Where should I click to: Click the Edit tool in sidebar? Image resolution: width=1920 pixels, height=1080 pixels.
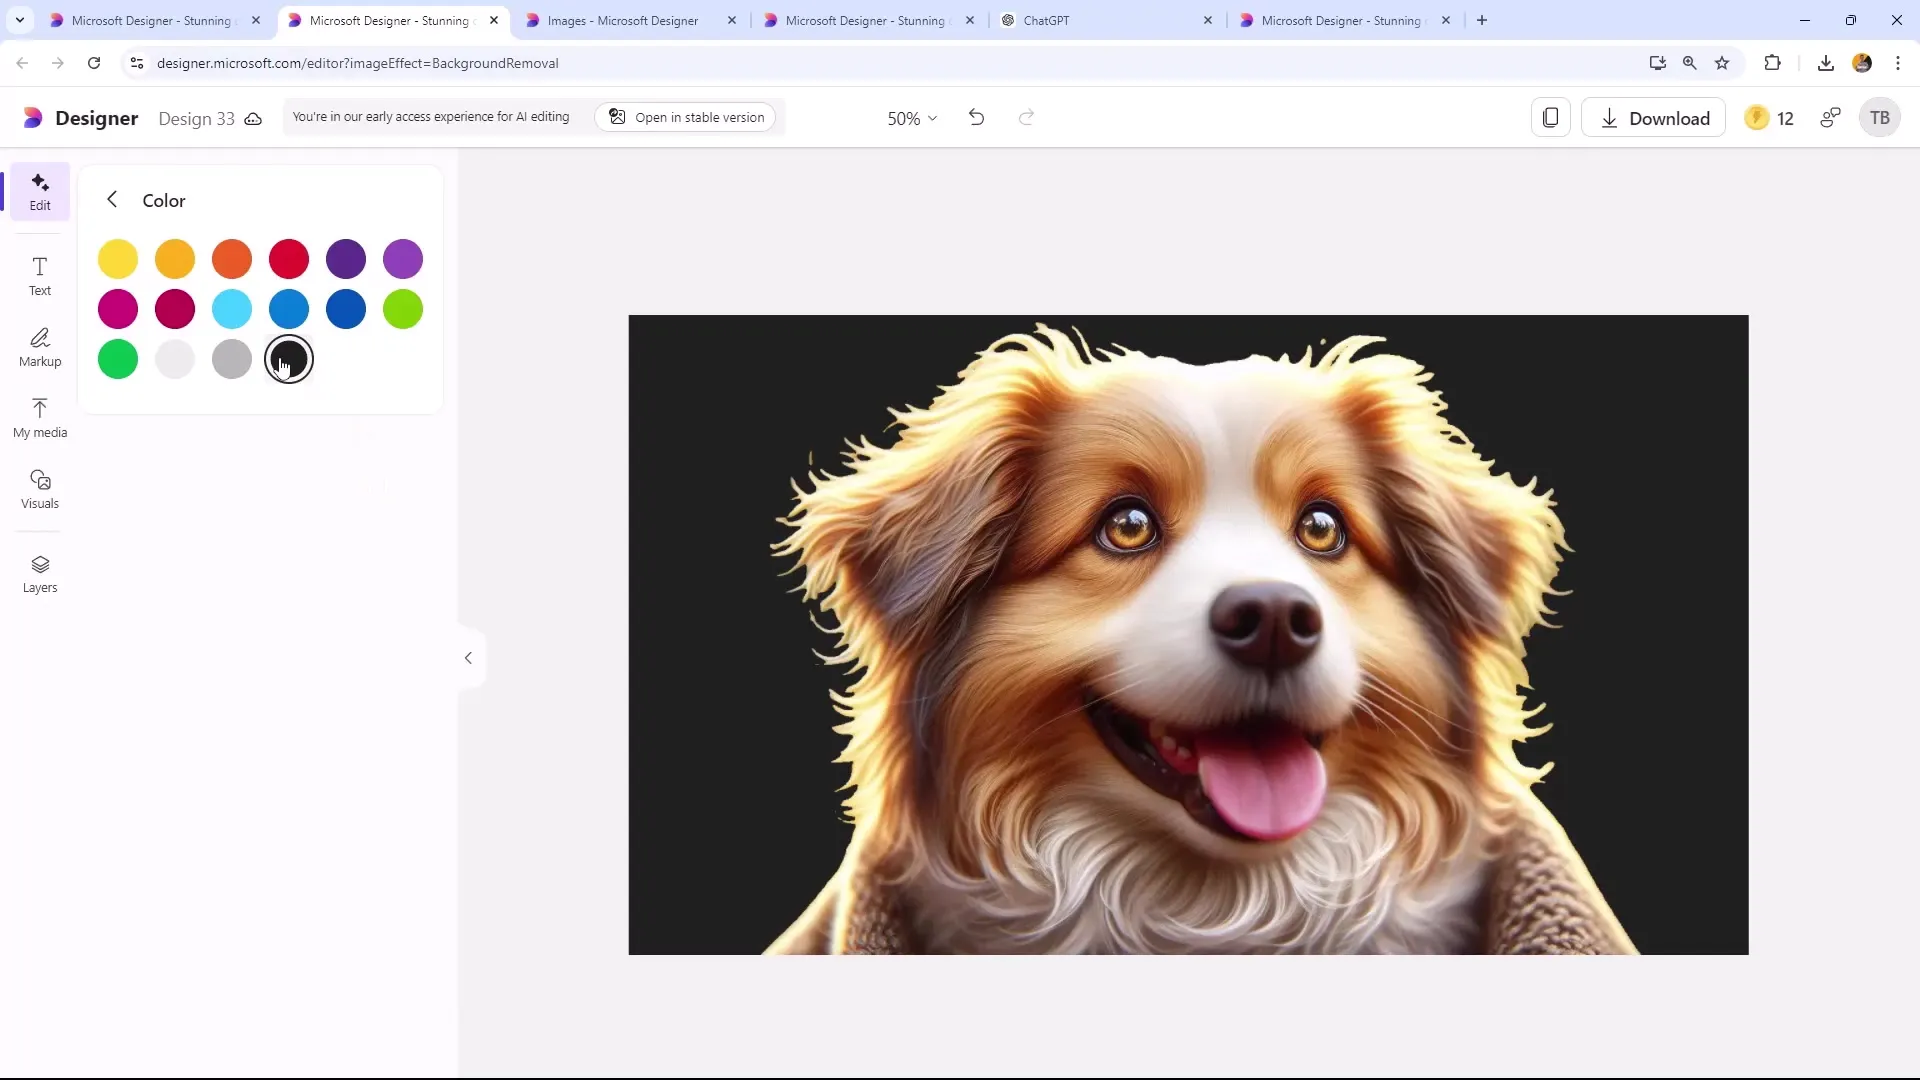click(38, 191)
